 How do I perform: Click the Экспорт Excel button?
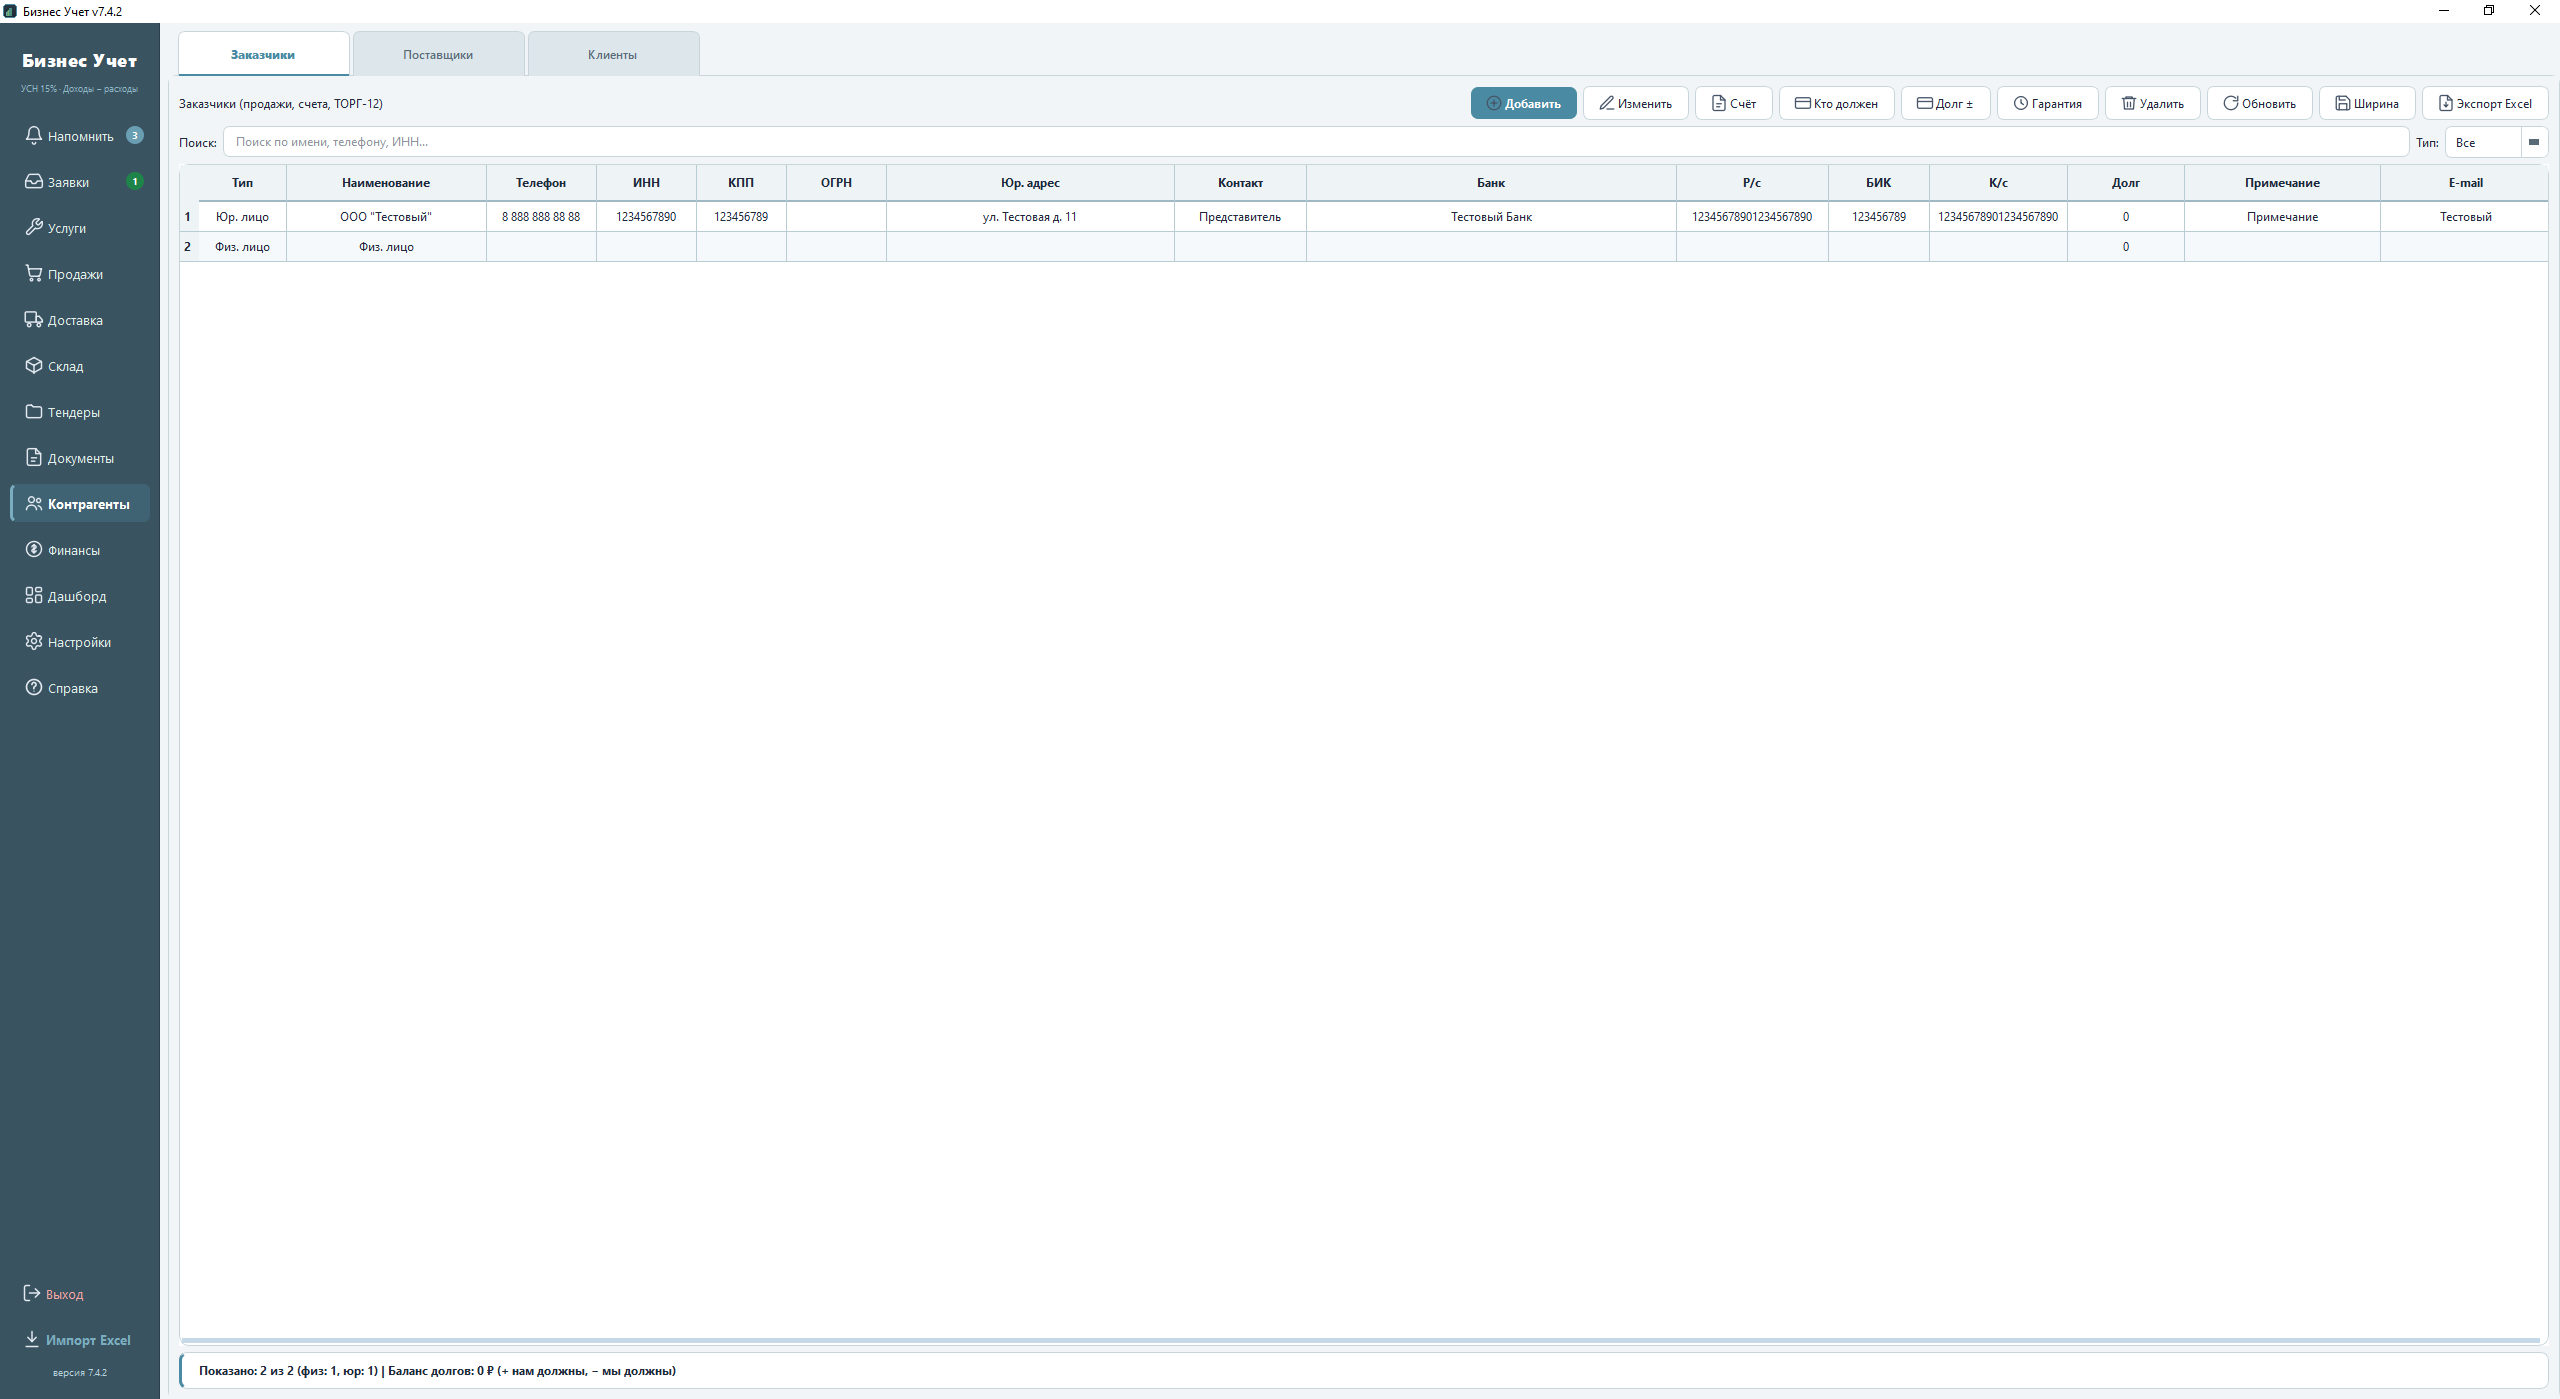click(x=2484, y=103)
